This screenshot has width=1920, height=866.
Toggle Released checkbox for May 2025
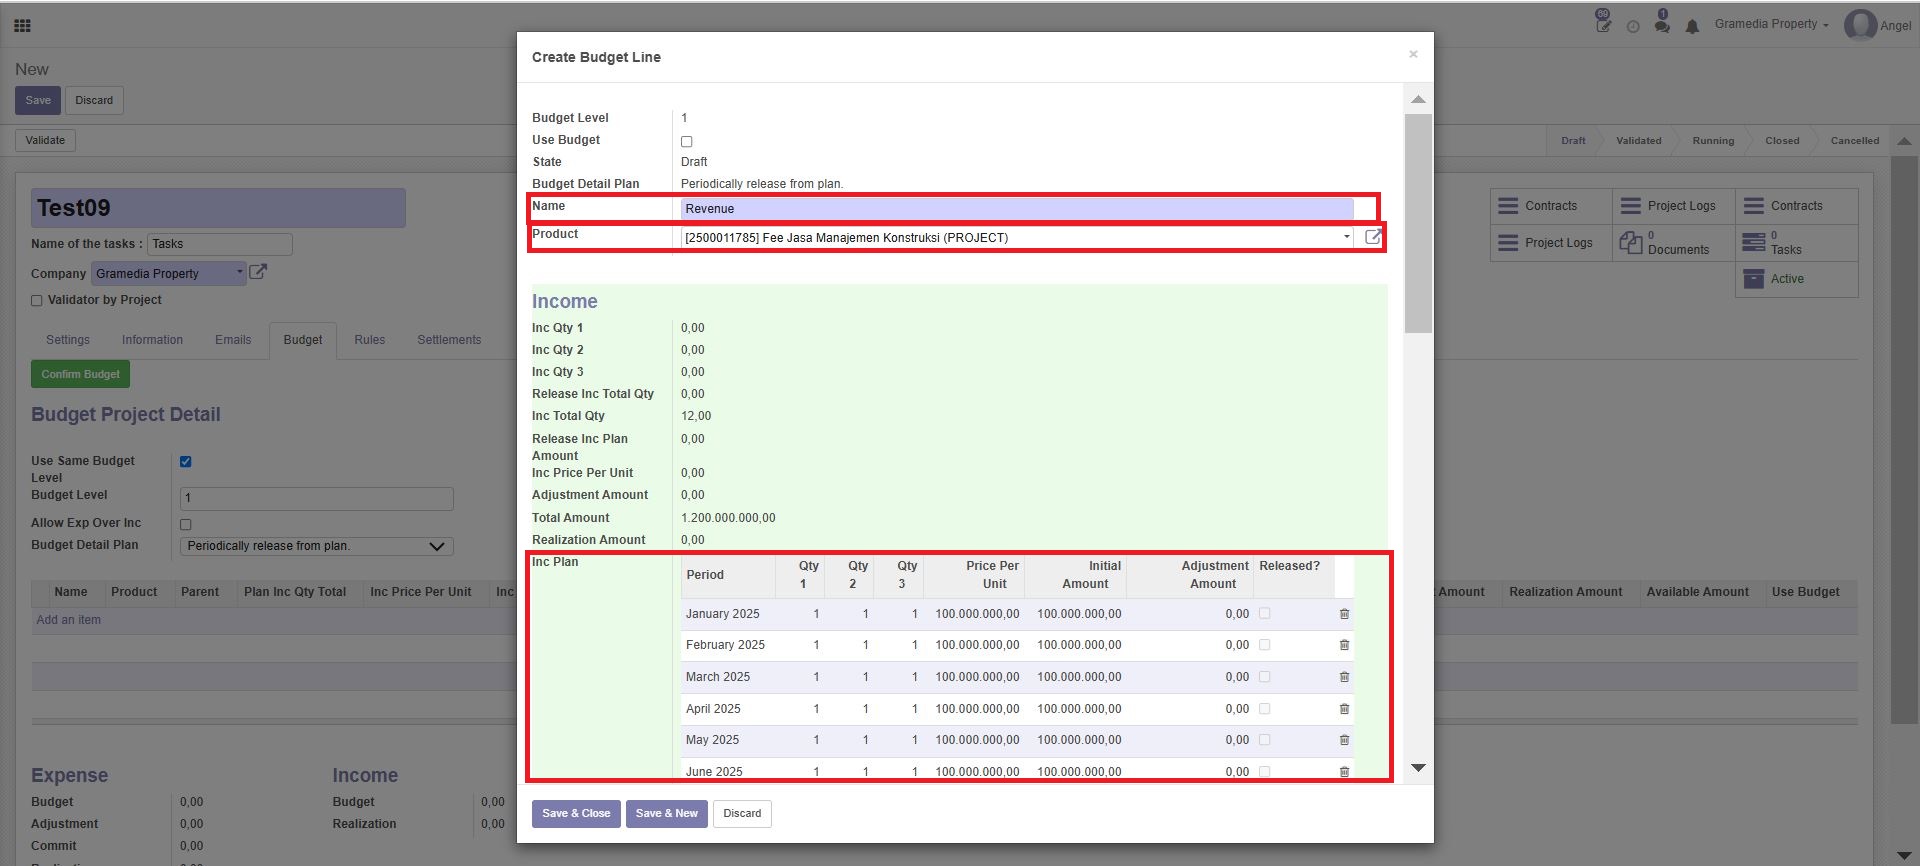[x=1265, y=740]
